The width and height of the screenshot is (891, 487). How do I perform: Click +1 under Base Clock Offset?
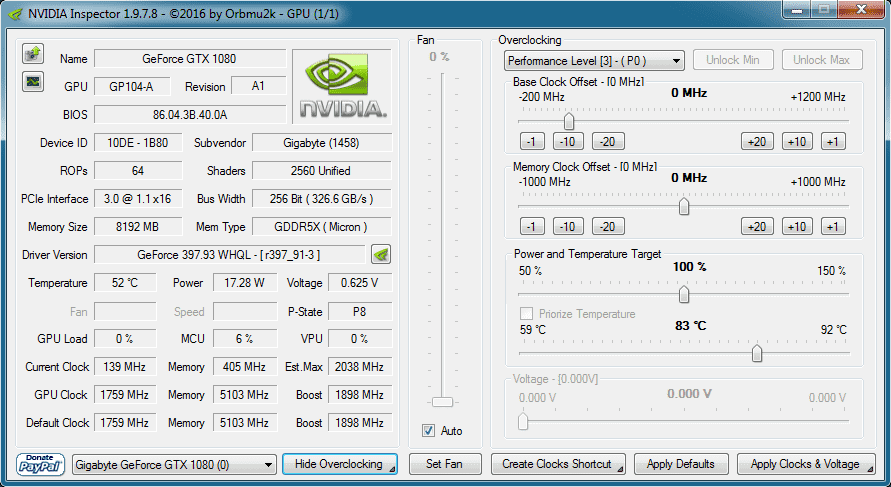833,141
